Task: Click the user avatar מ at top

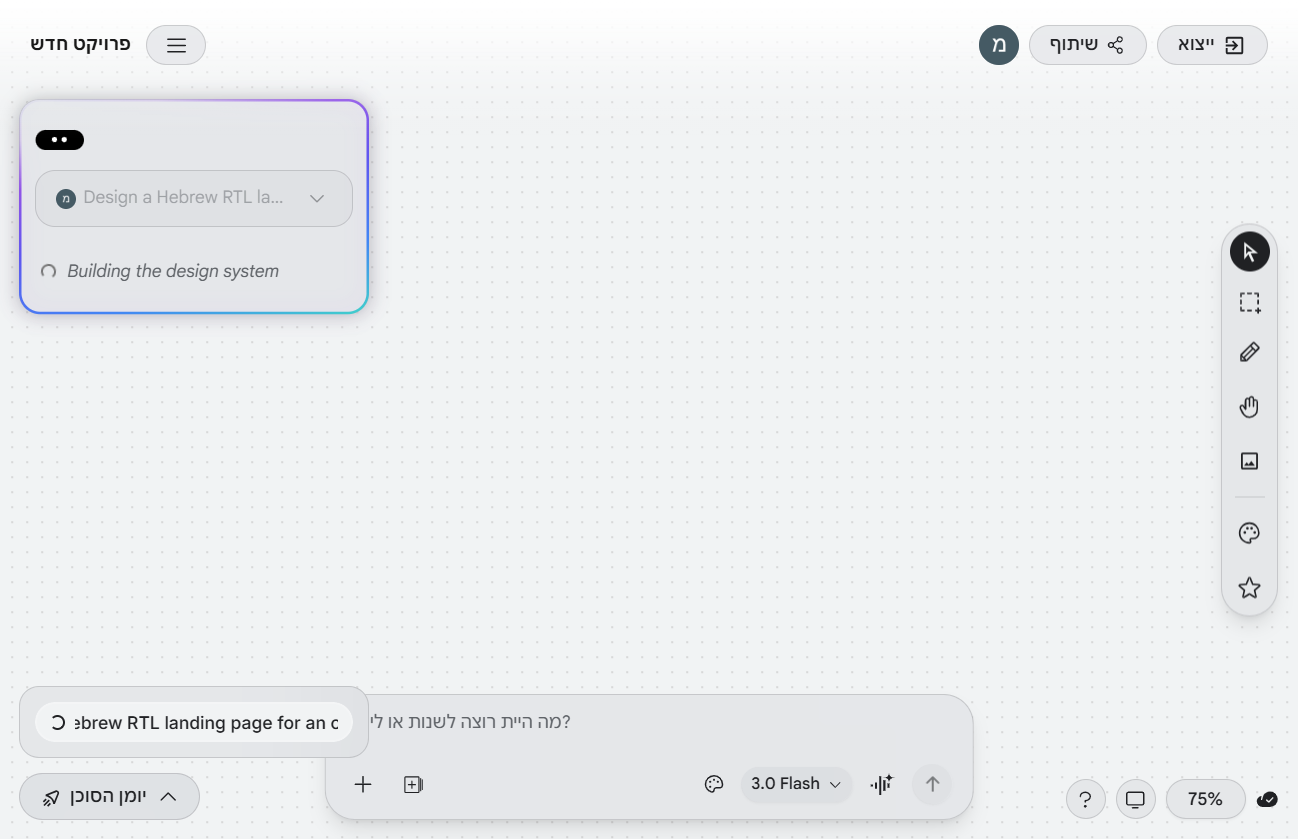Action: click(x=998, y=45)
